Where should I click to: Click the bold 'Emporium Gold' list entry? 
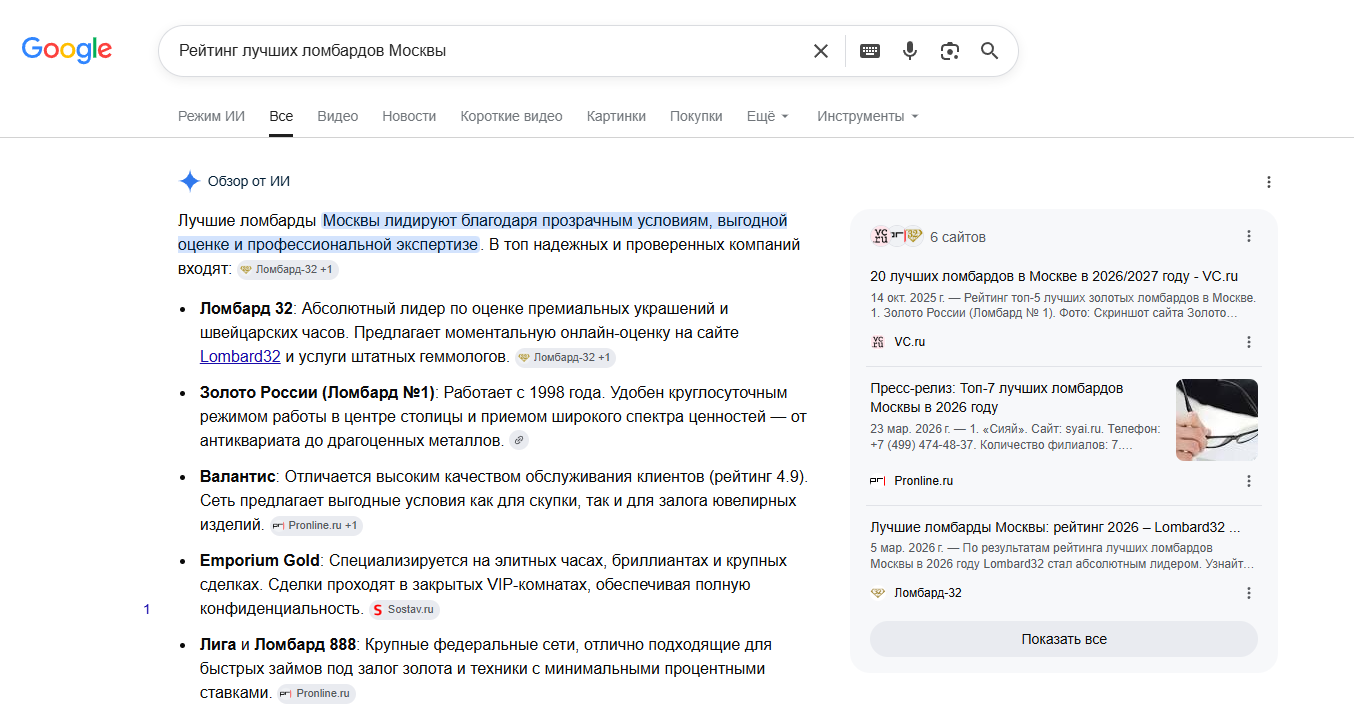click(260, 560)
